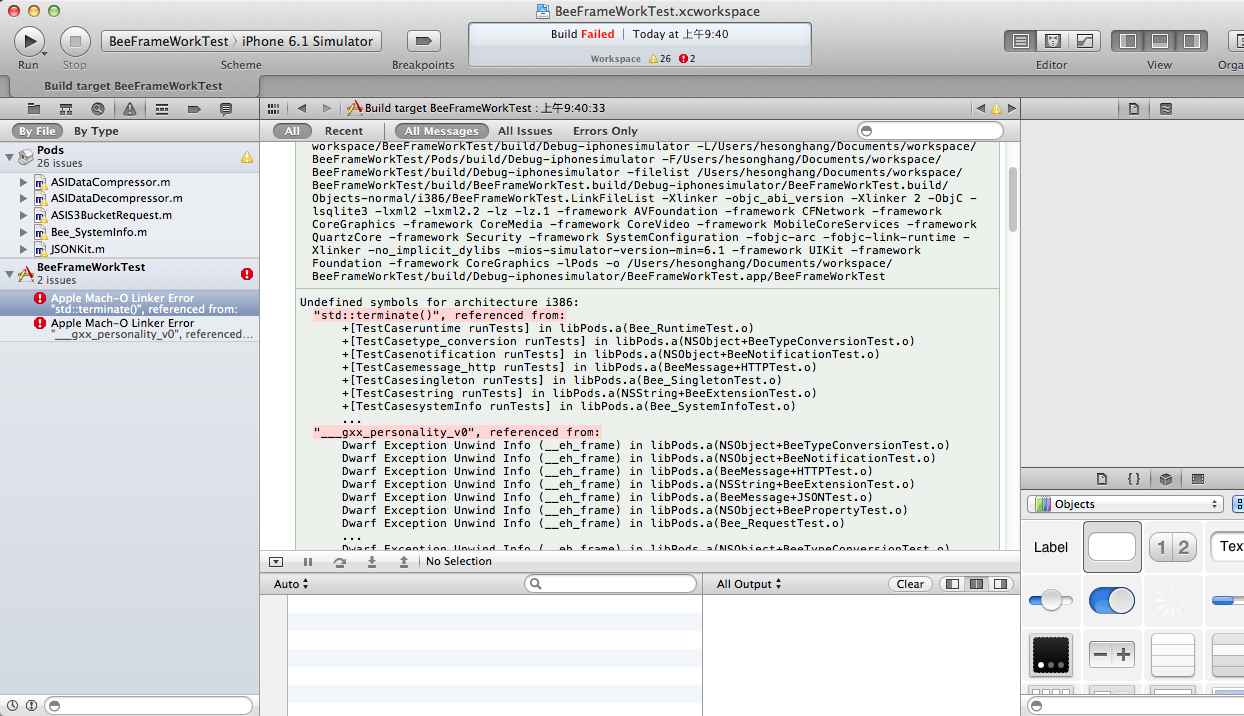Hide the debug area toggle icon
Viewport: 1244px width, 716px height.
(276, 562)
